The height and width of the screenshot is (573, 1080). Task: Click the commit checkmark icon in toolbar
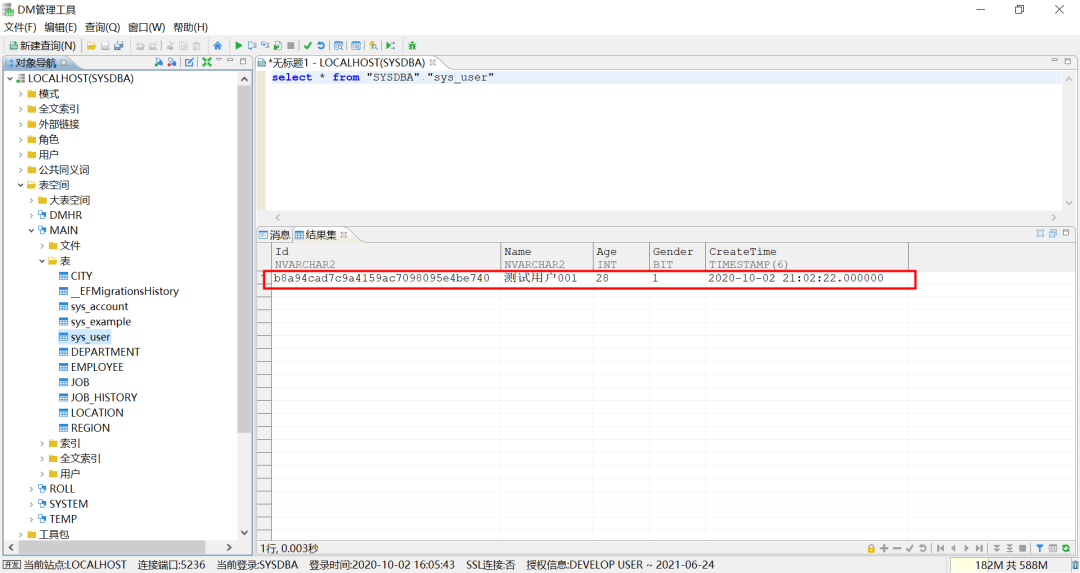click(308, 45)
